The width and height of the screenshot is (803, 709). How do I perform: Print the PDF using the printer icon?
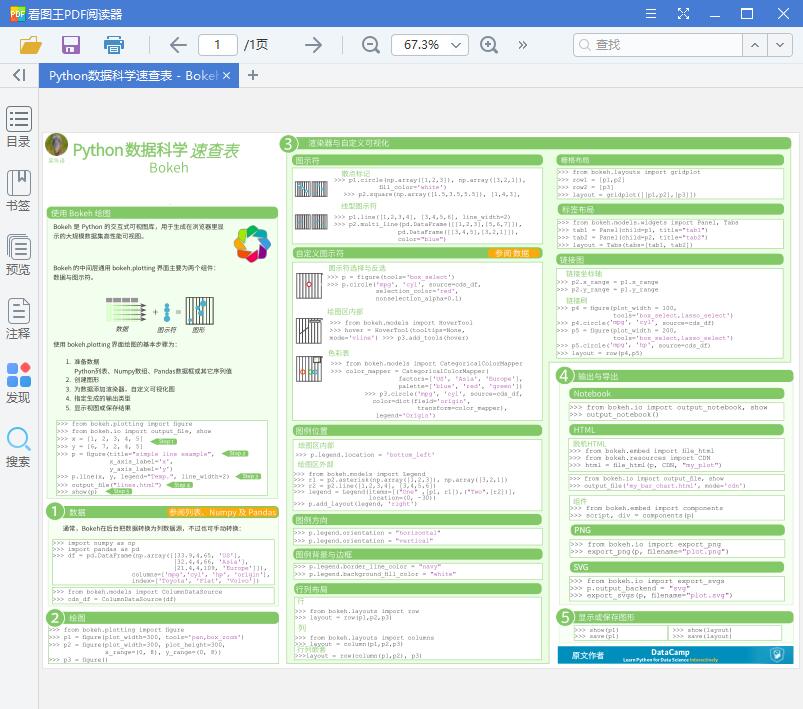(113, 45)
